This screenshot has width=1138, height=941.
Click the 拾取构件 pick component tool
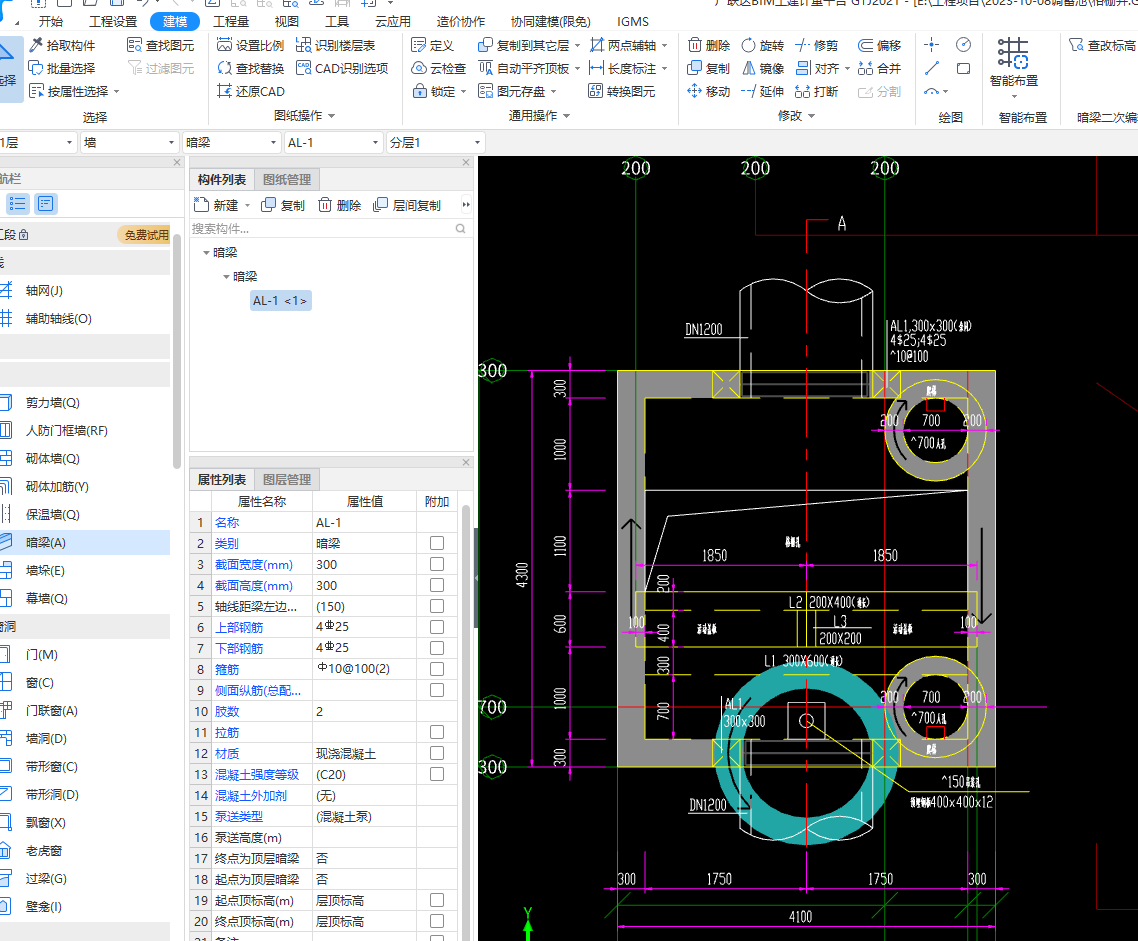(x=62, y=45)
